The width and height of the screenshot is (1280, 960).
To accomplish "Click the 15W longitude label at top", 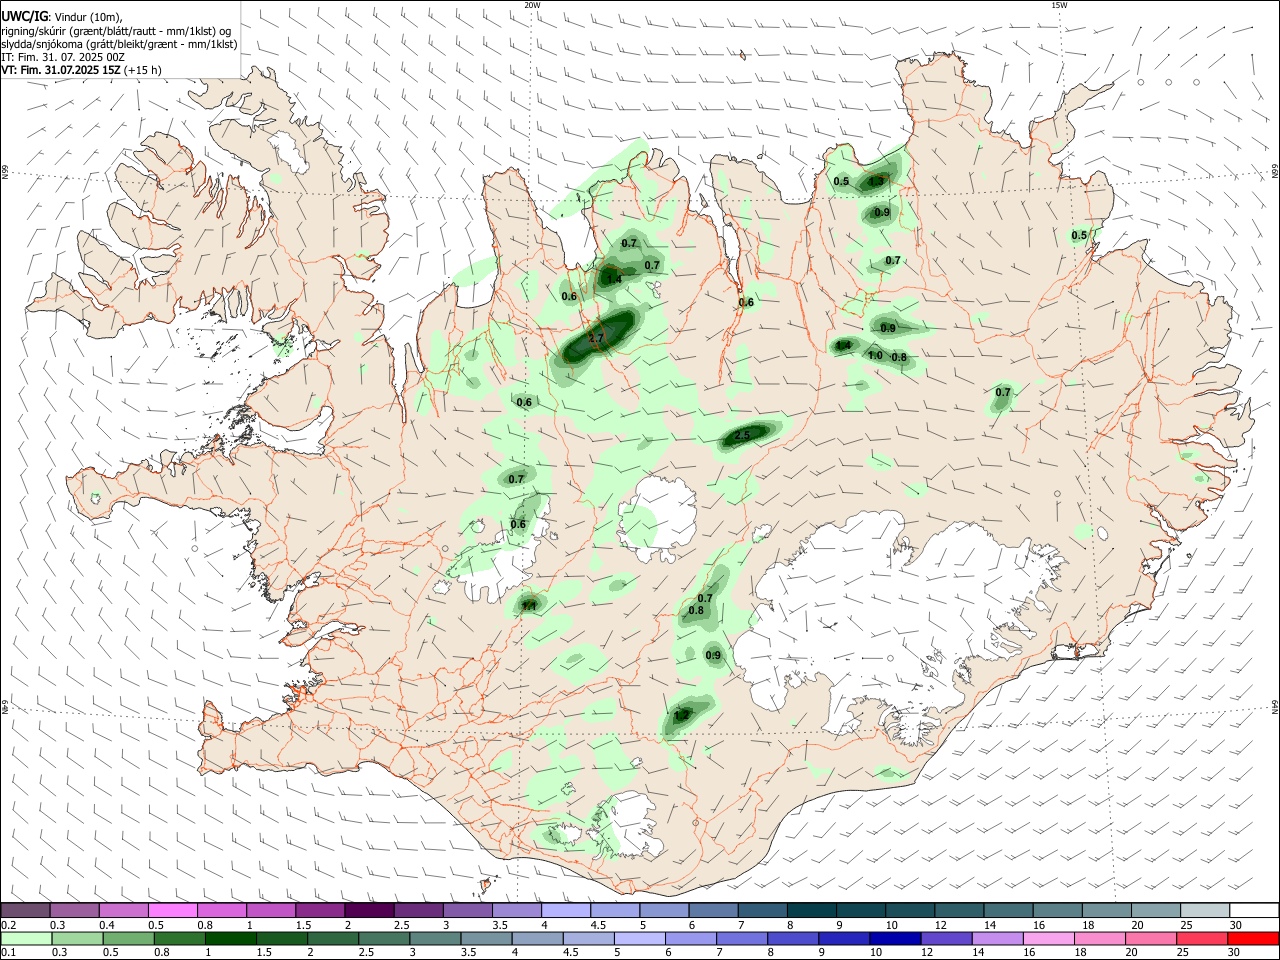I will tap(1059, 5).
